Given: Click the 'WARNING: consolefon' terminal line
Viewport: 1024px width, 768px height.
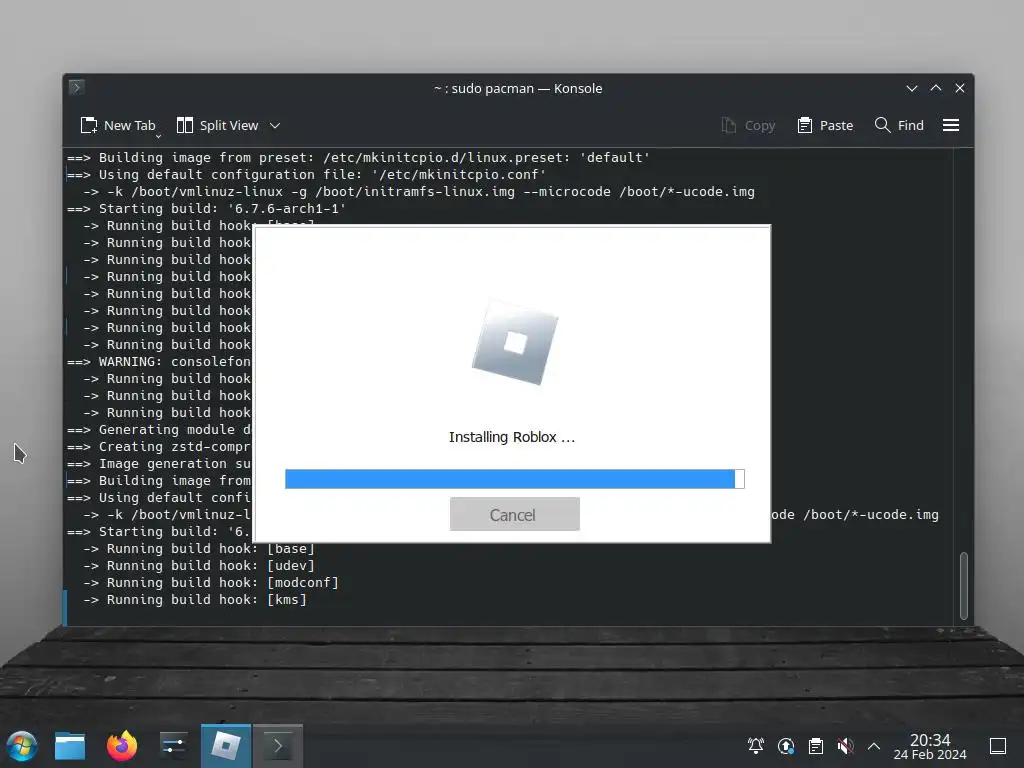Looking at the screenshot, I should 159,361.
